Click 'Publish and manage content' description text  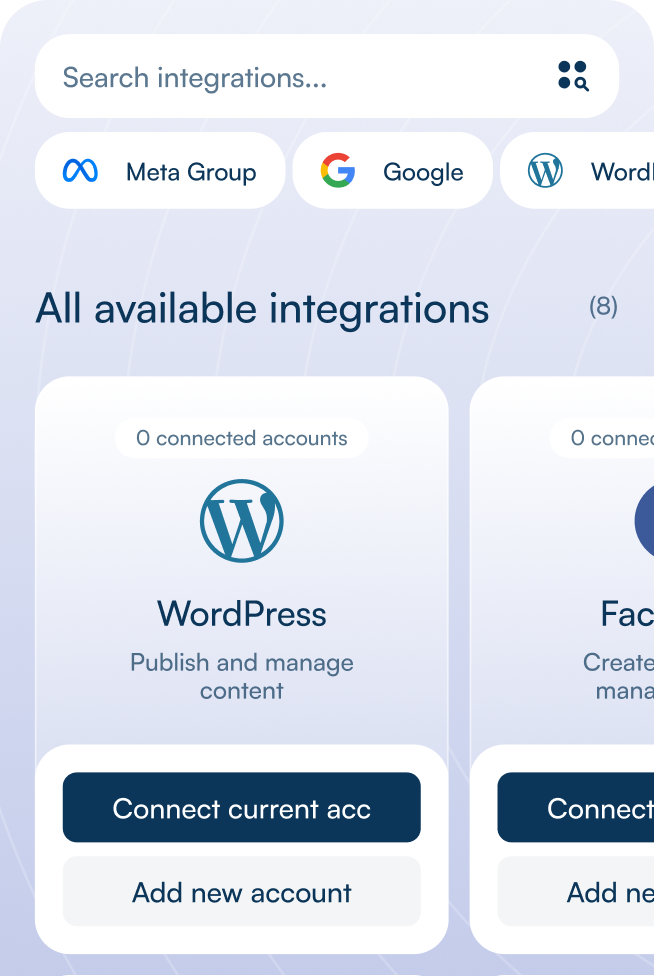(241, 676)
